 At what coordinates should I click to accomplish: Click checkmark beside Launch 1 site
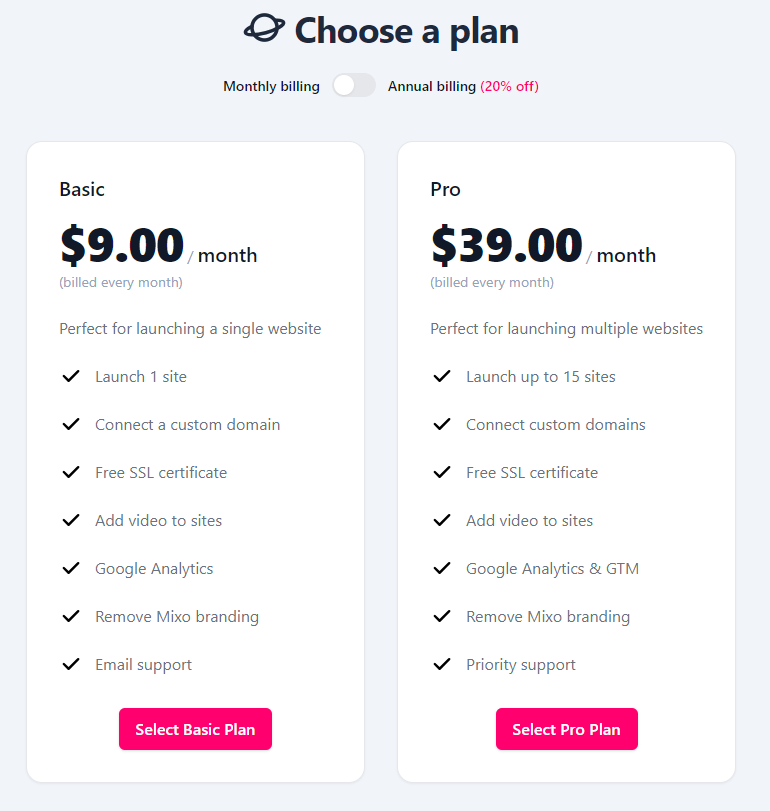[71, 377]
